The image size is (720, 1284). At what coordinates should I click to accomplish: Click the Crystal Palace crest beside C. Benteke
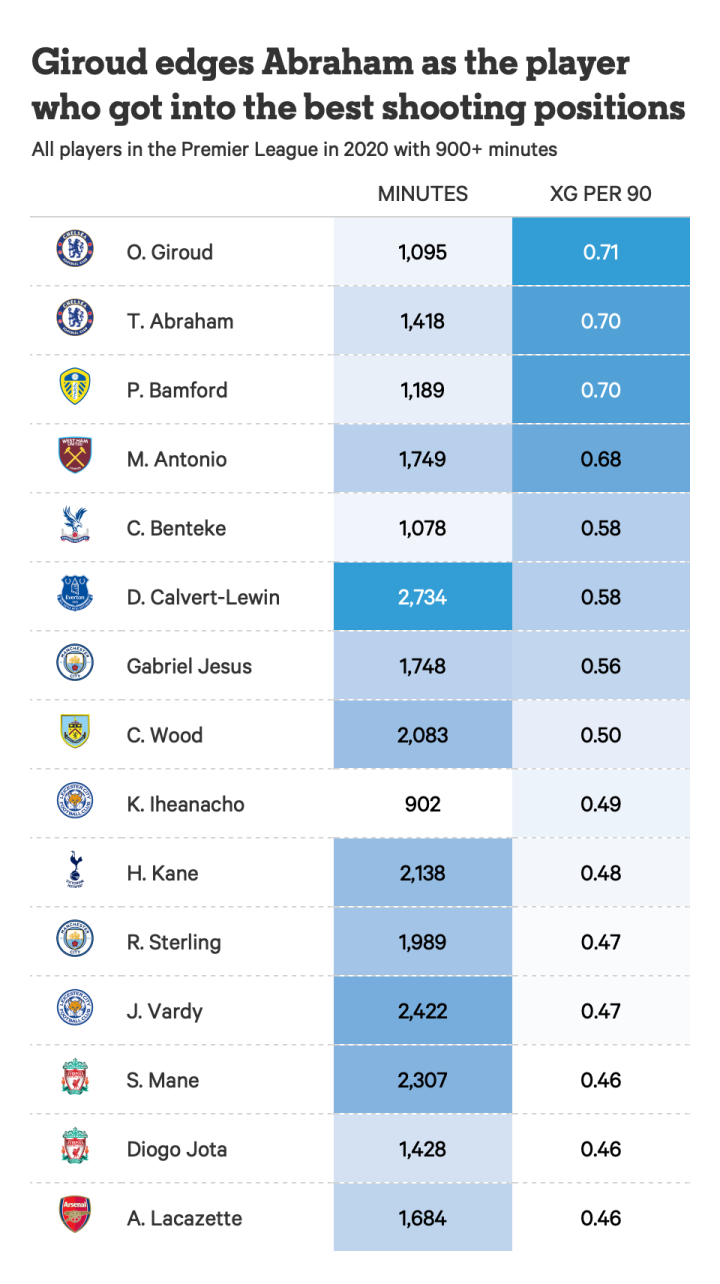(75, 525)
